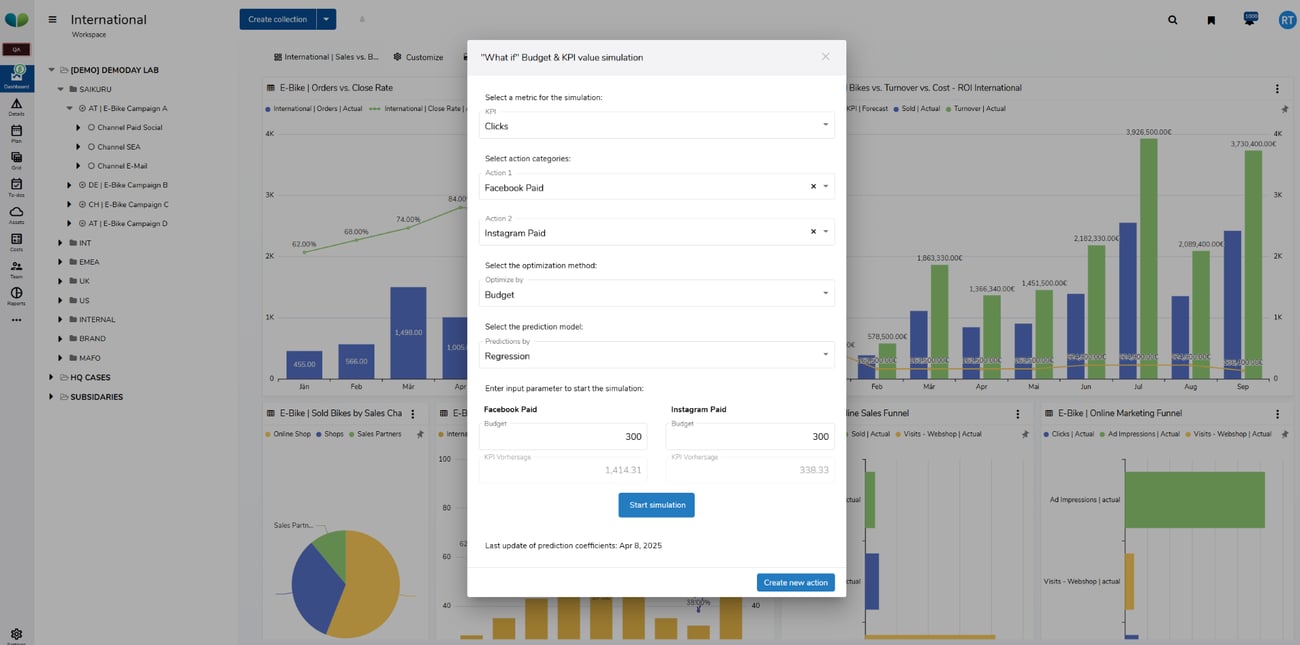This screenshot has height=645, width=1300.
Task: Open the Predictions by Regression dropdown
Action: 656,356
